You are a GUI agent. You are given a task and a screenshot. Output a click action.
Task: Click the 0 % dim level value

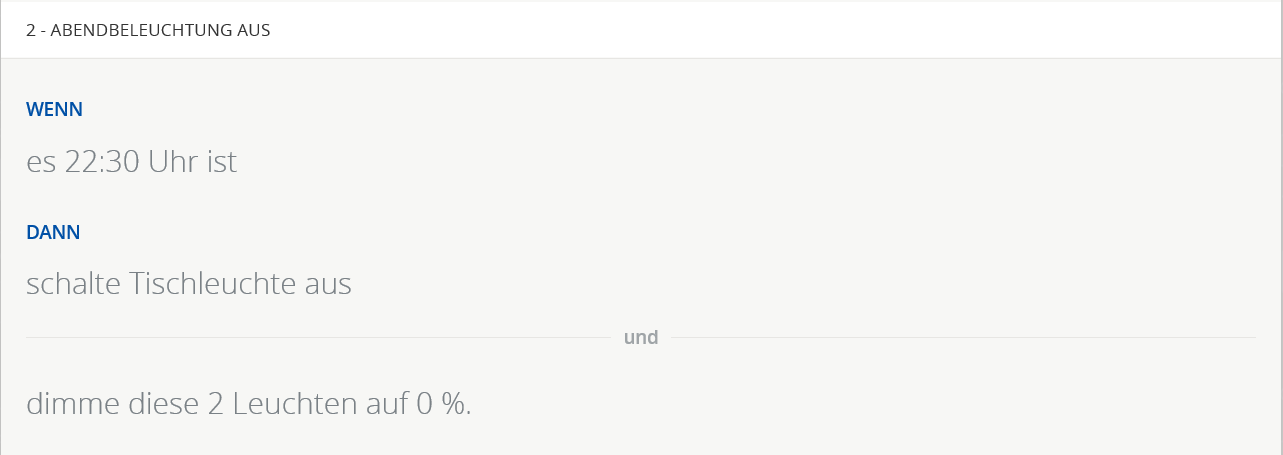click(440, 404)
